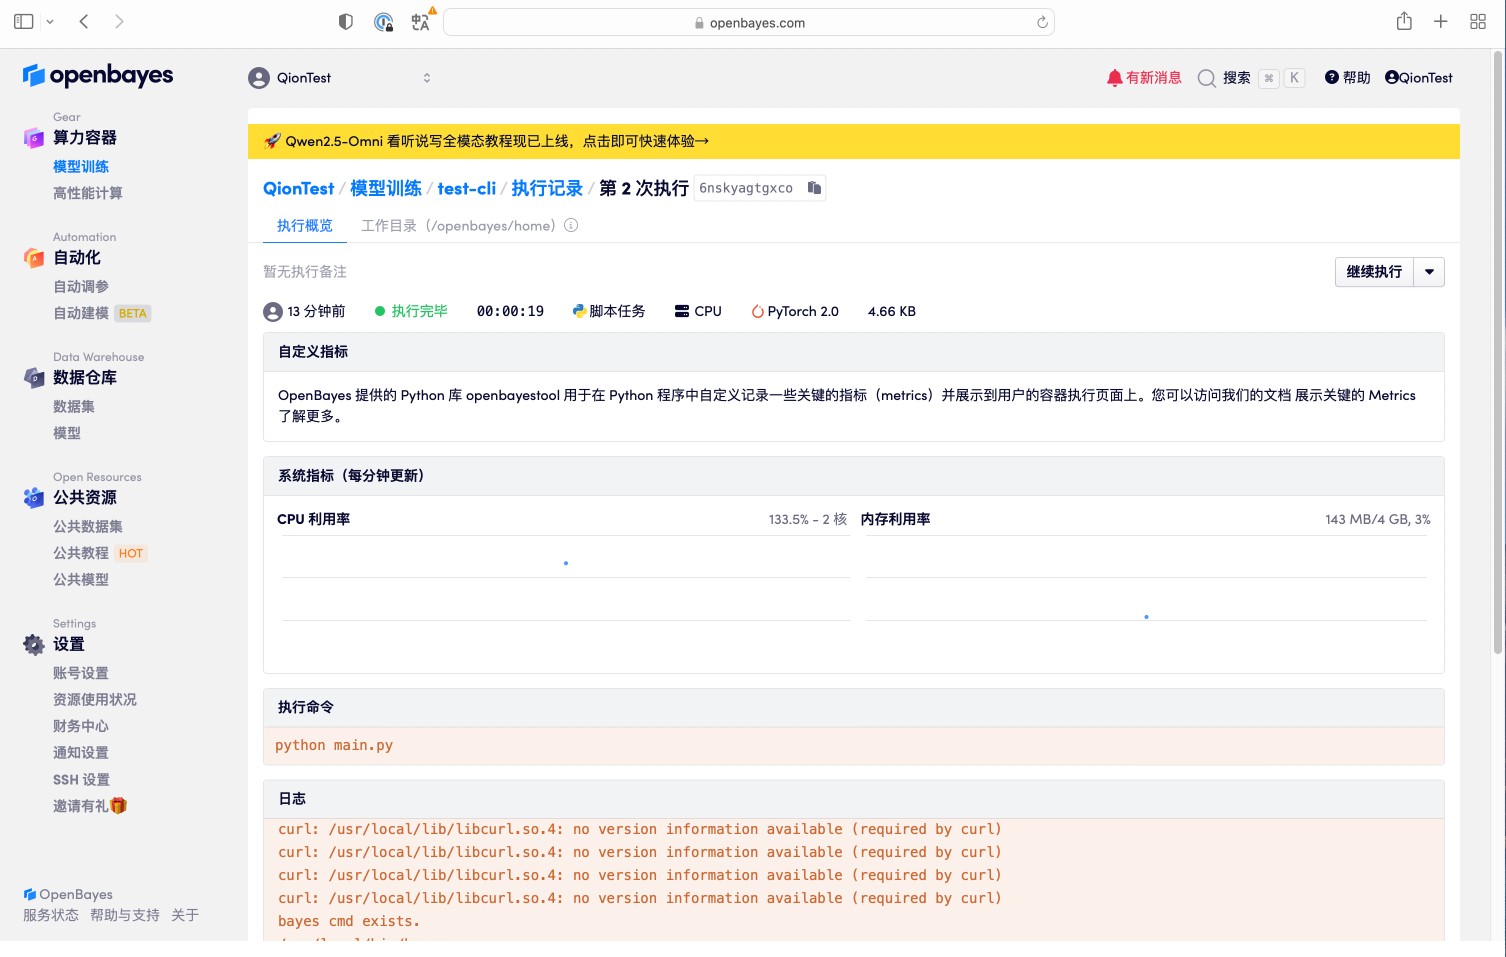Copy the execution ID 6nskyagtgxco
The height and width of the screenshot is (957, 1506).
[x=814, y=188]
